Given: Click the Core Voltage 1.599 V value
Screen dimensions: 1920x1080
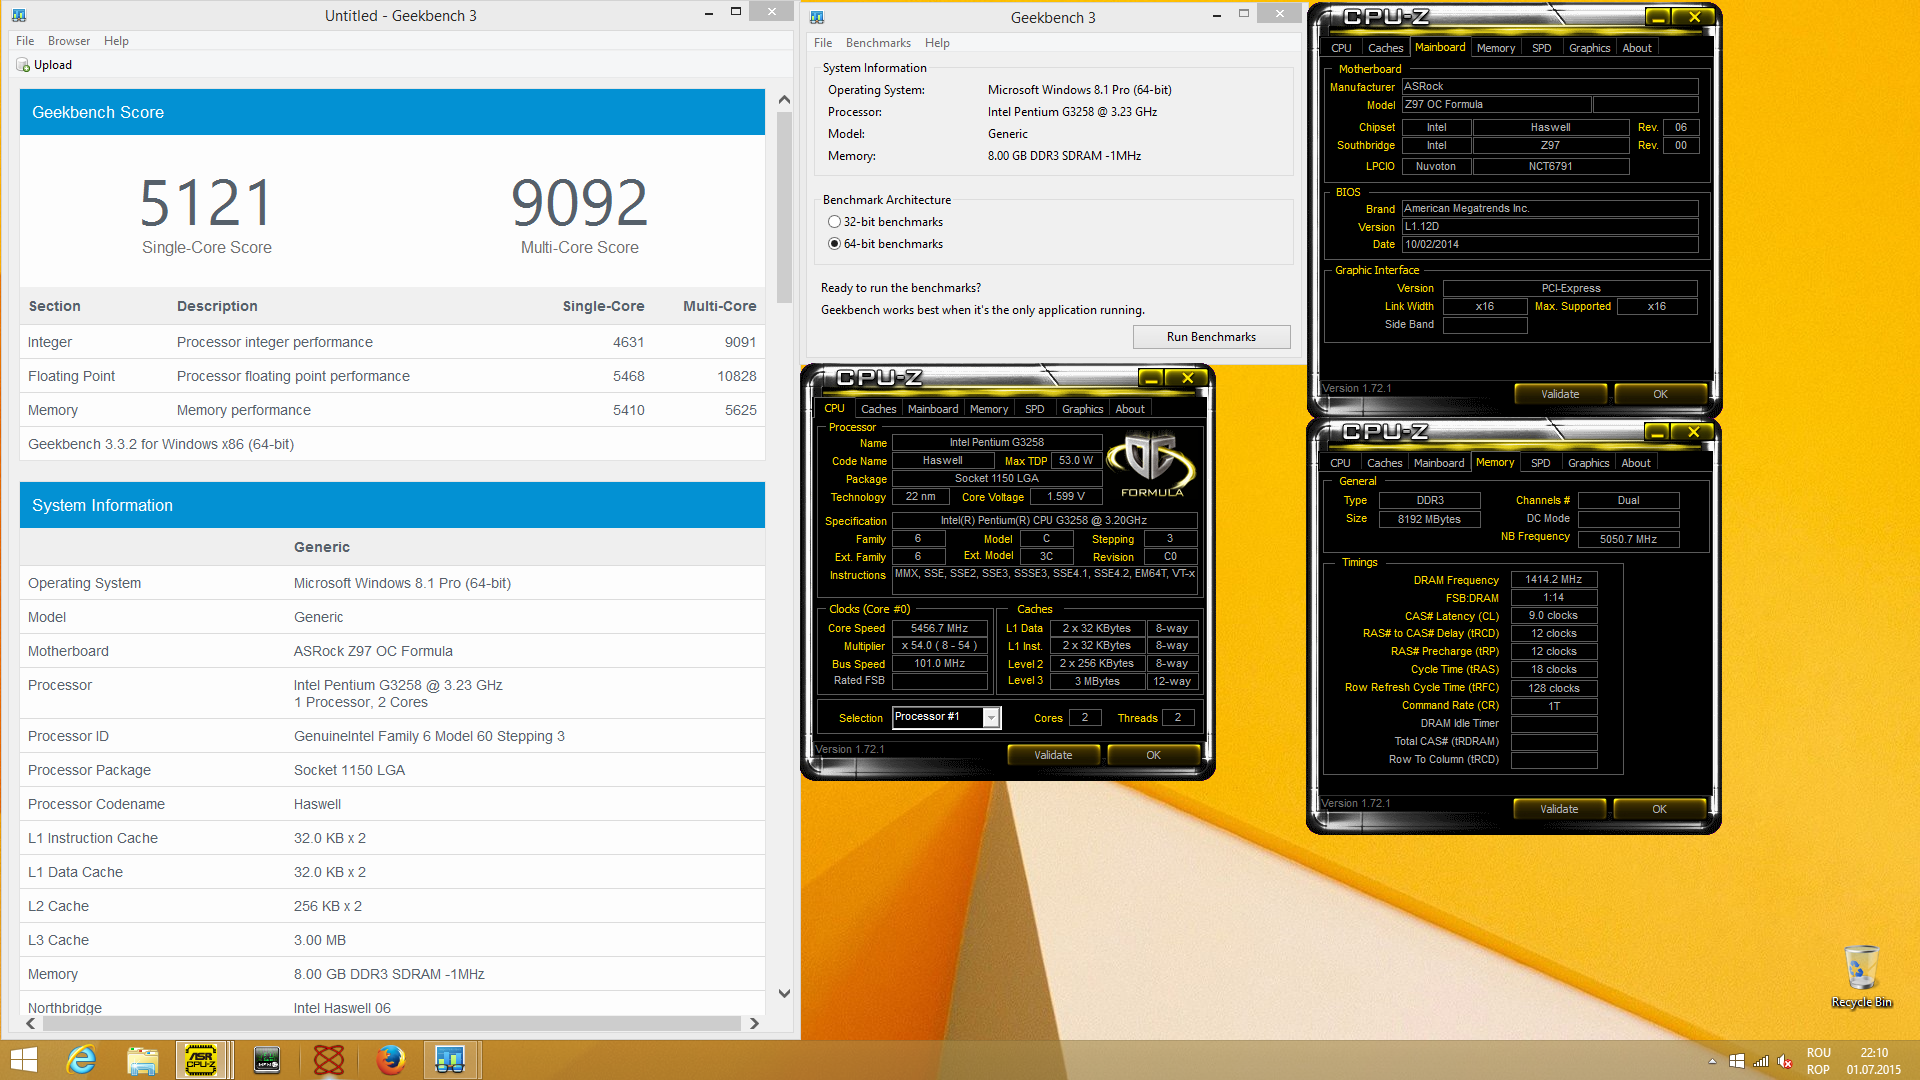Looking at the screenshot, I should [x=1065, y=497].
